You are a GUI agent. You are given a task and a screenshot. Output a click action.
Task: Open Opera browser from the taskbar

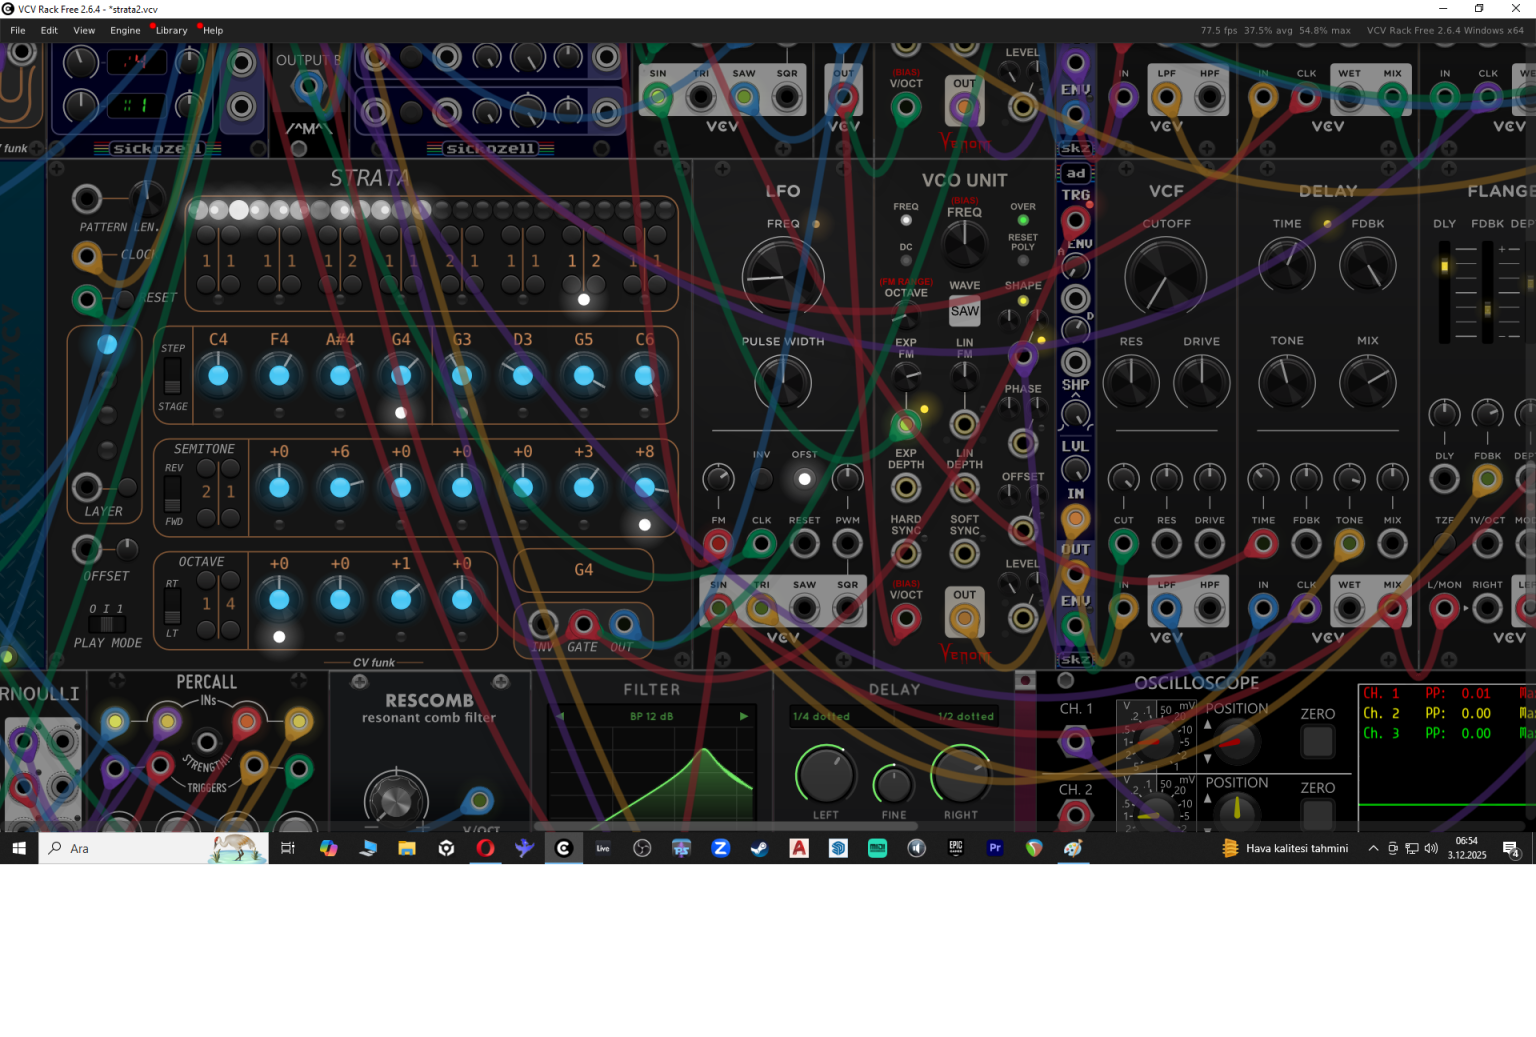click(485, 848)
